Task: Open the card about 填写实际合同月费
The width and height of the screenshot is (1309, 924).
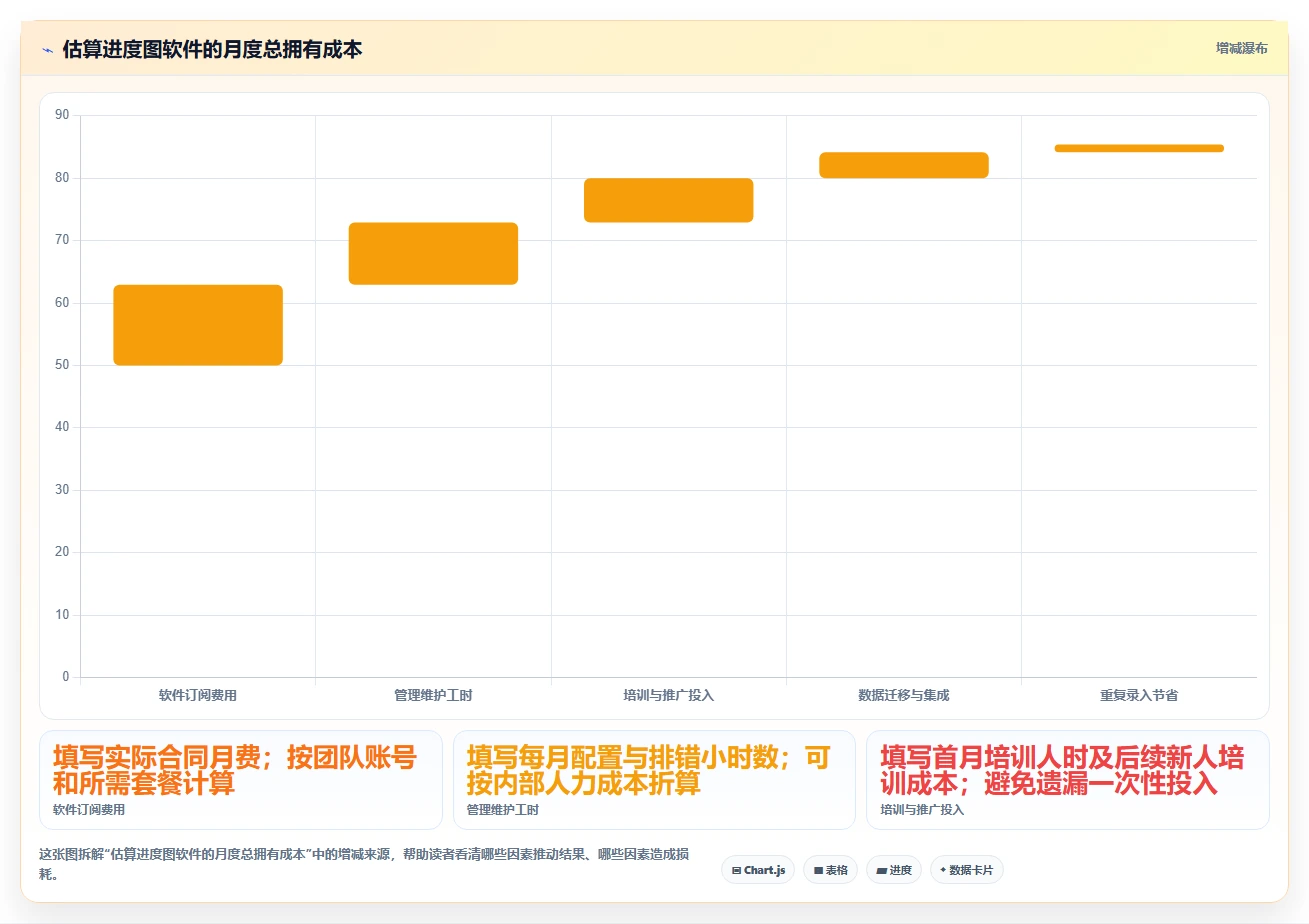Action: pyautogui.click(x=241, y=780)
